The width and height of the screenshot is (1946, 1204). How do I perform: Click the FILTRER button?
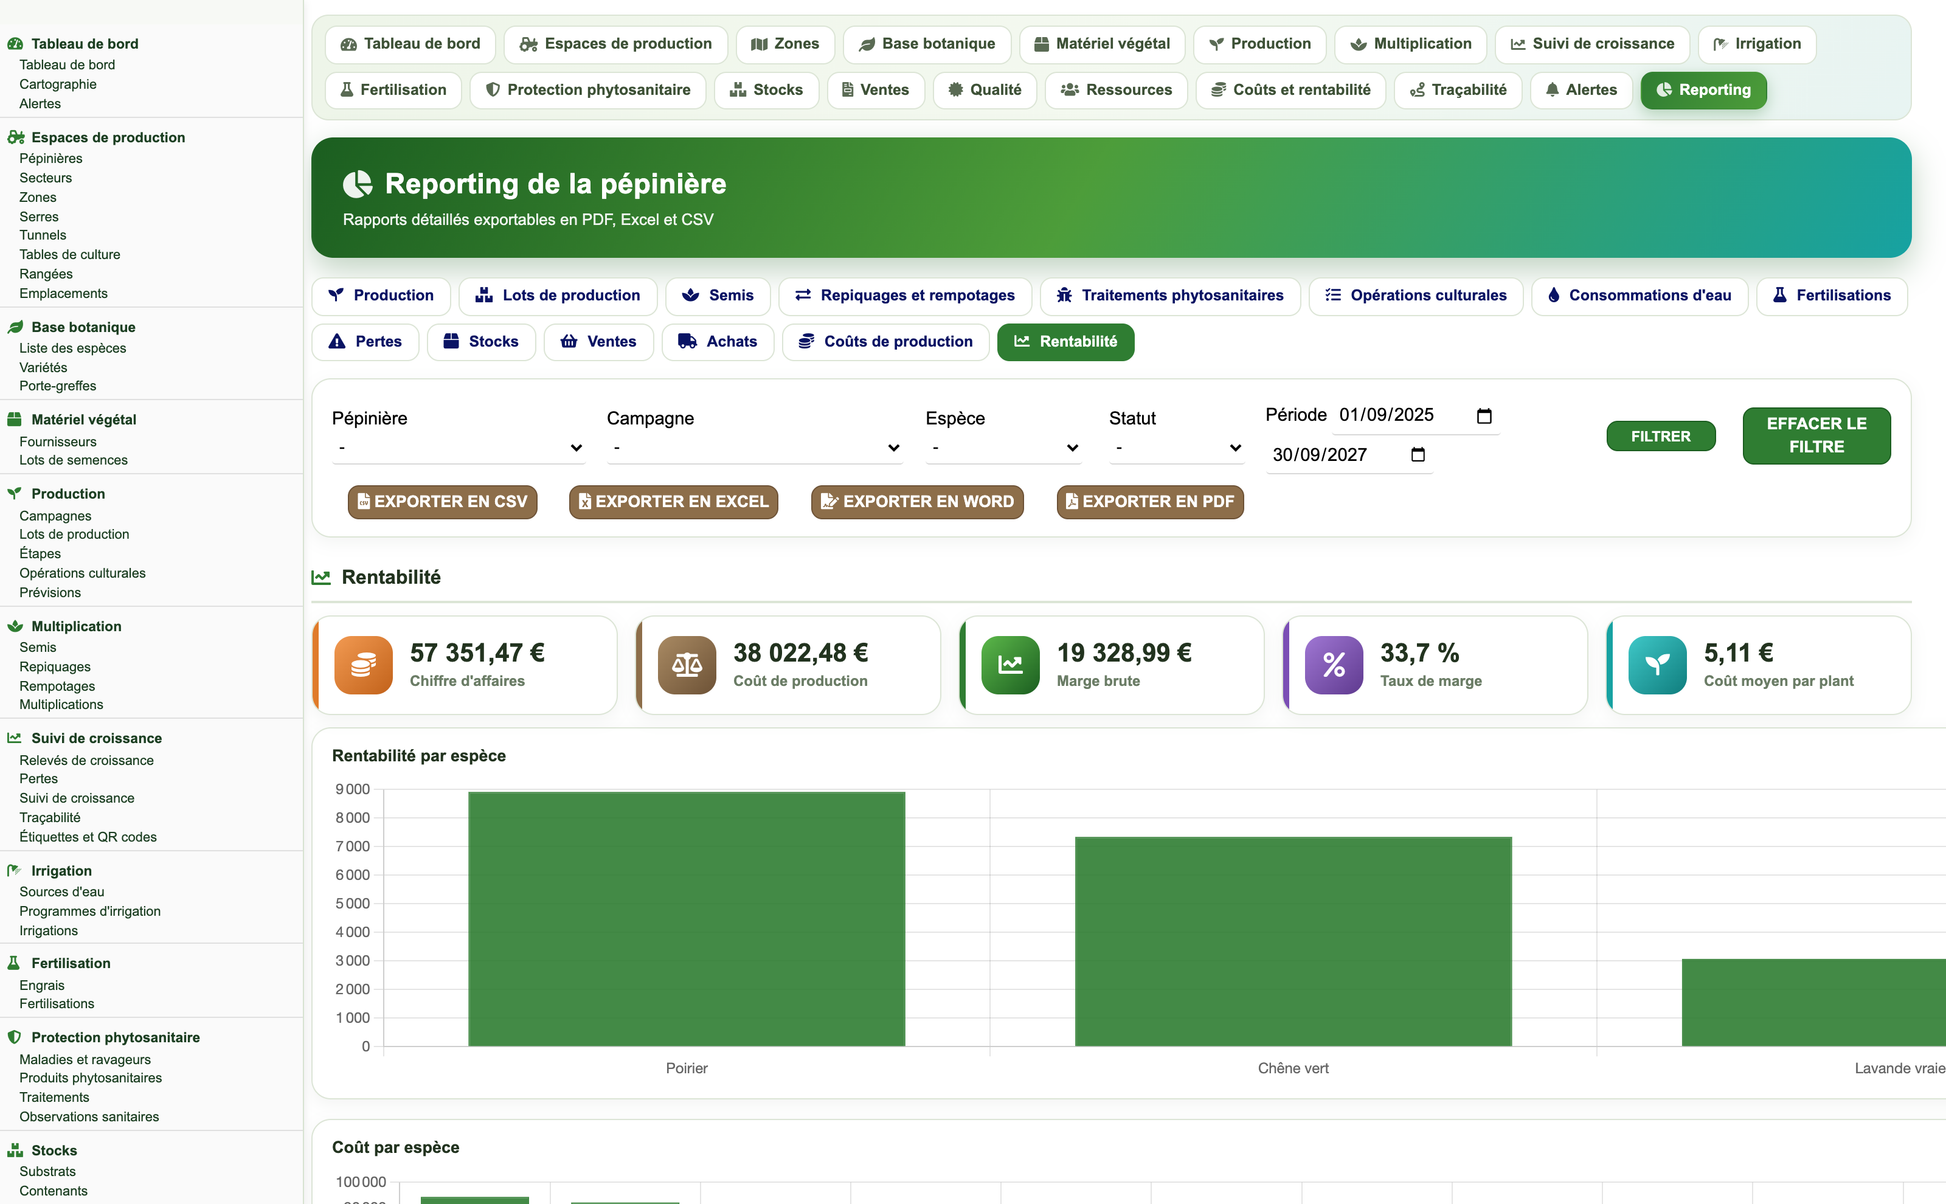coord(1661,436)
